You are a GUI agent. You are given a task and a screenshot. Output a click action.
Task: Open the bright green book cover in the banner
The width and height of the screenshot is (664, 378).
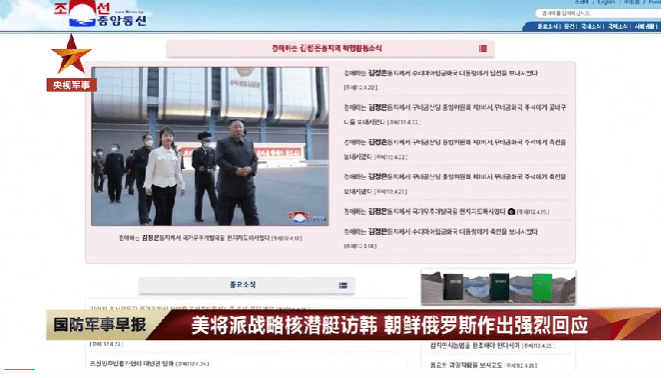542,287
